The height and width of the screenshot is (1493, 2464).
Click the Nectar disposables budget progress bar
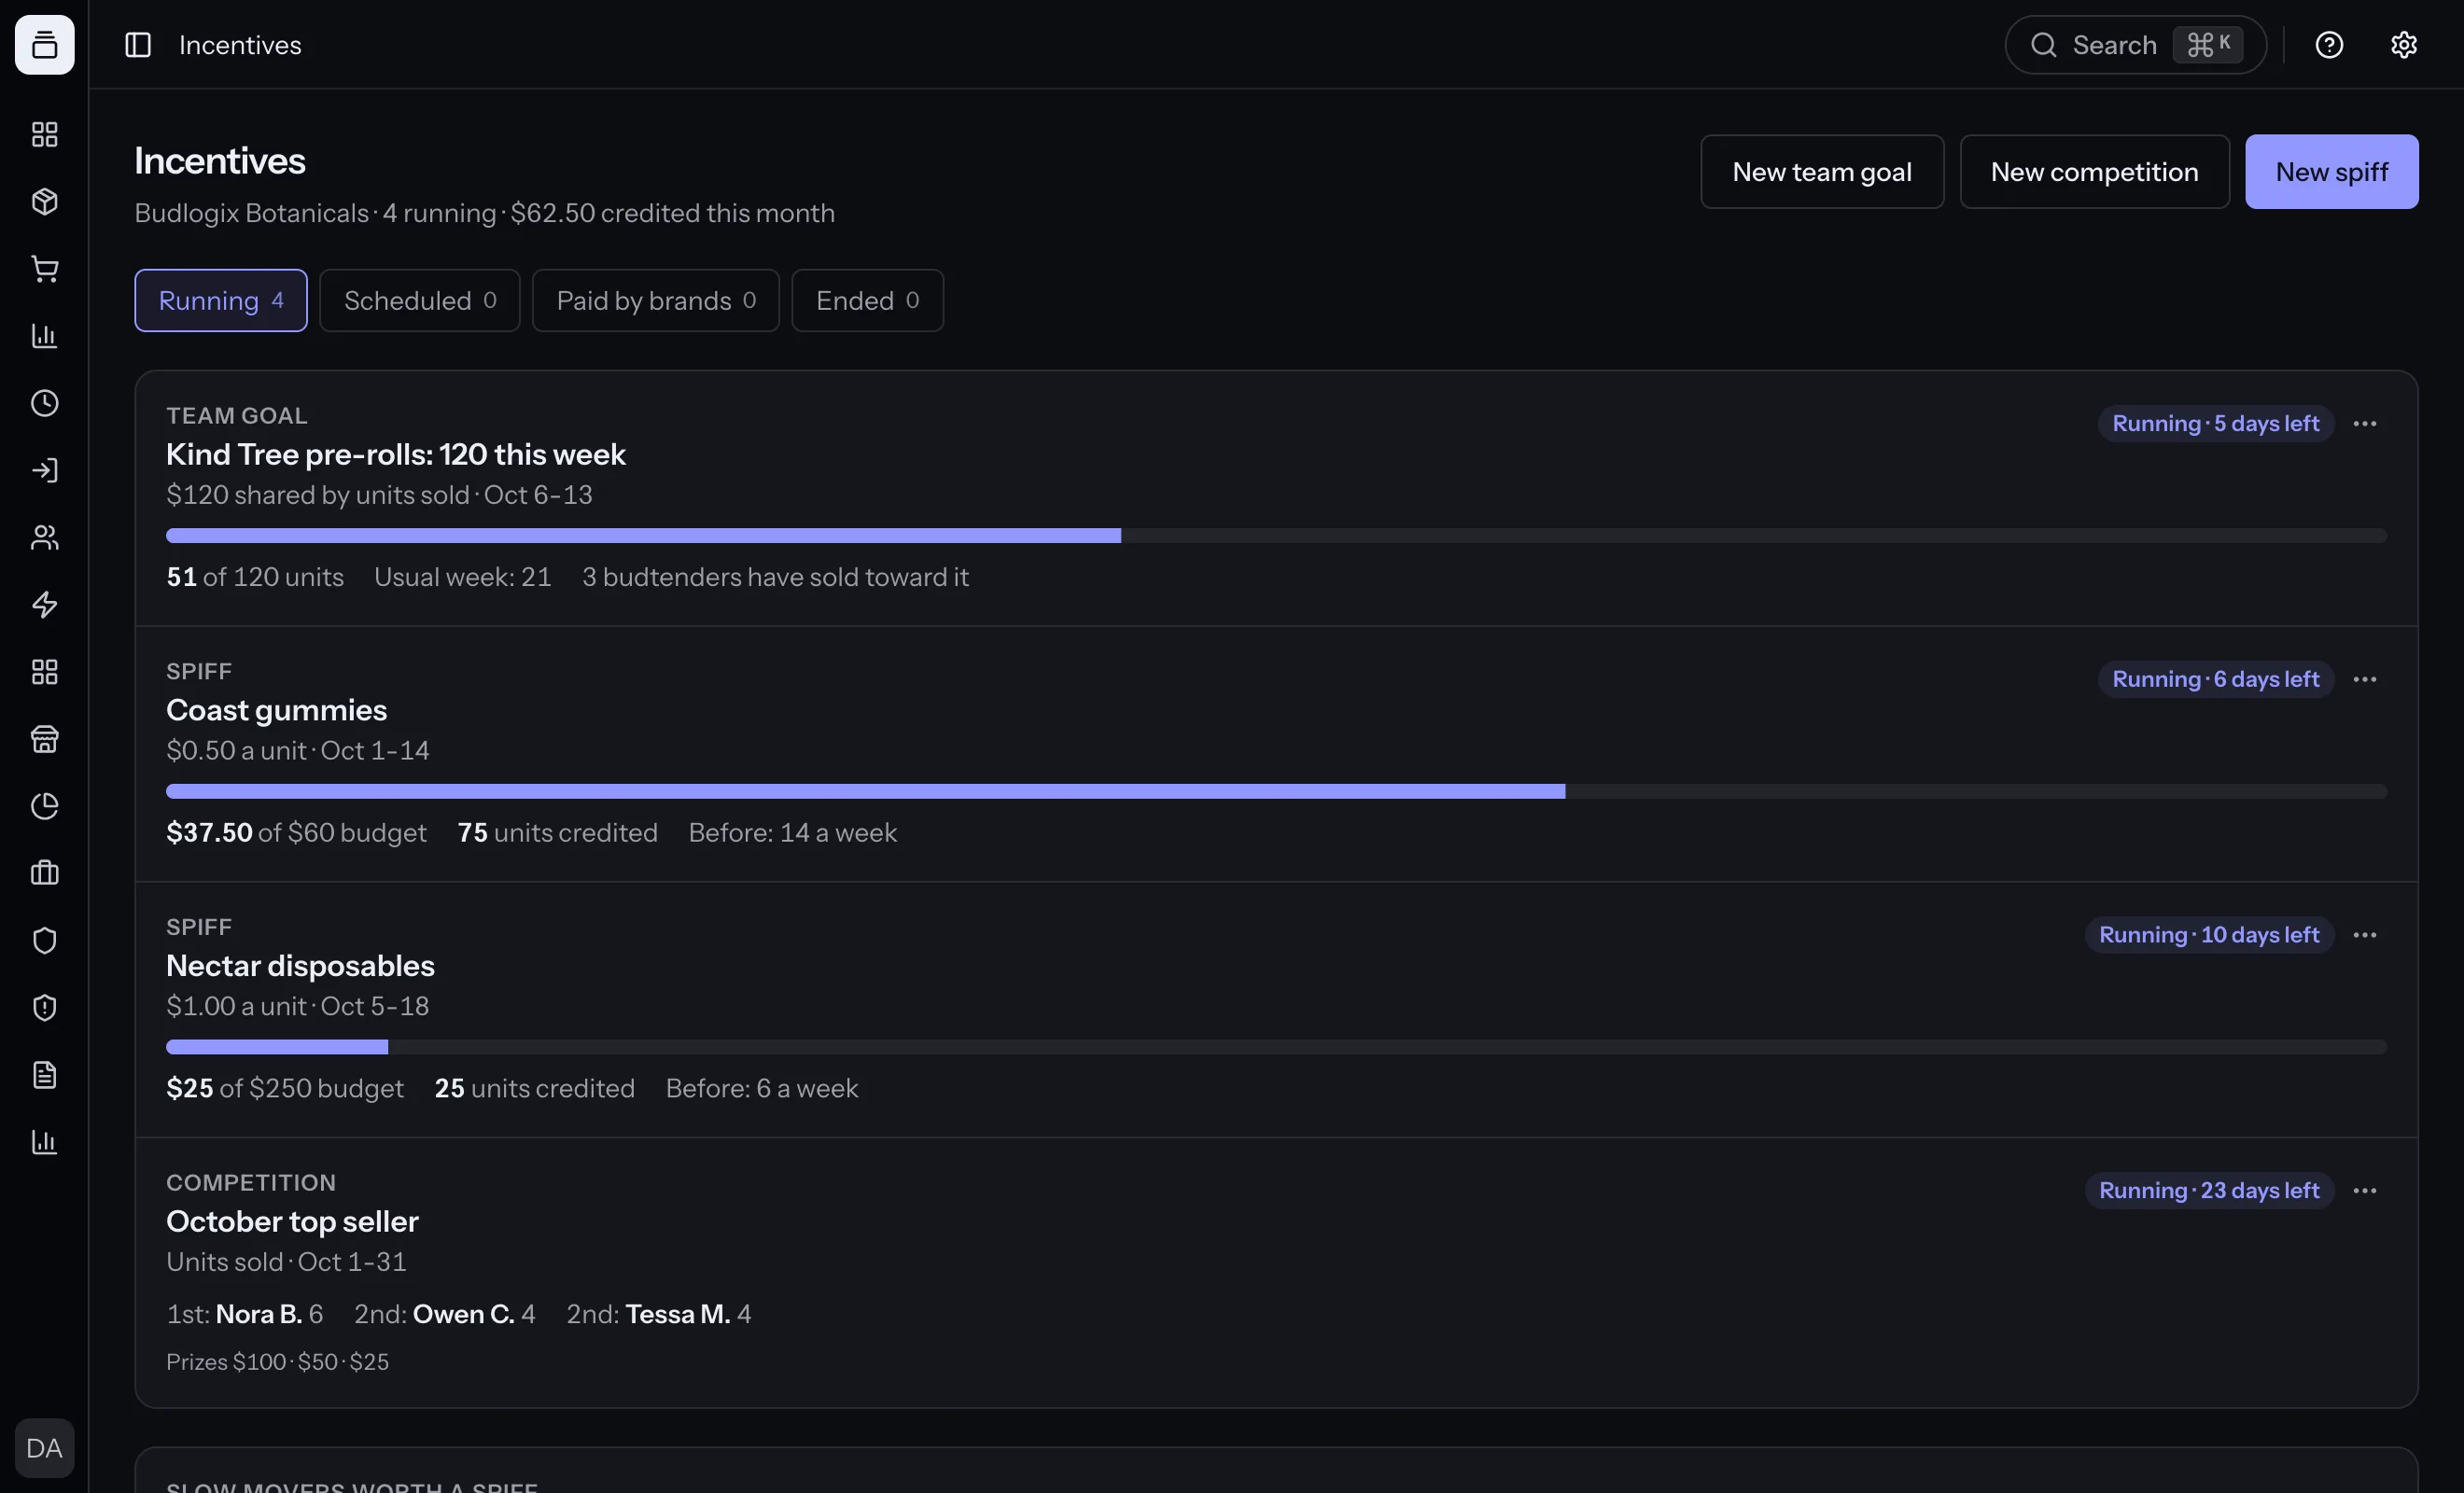tap(1276, 1047)
